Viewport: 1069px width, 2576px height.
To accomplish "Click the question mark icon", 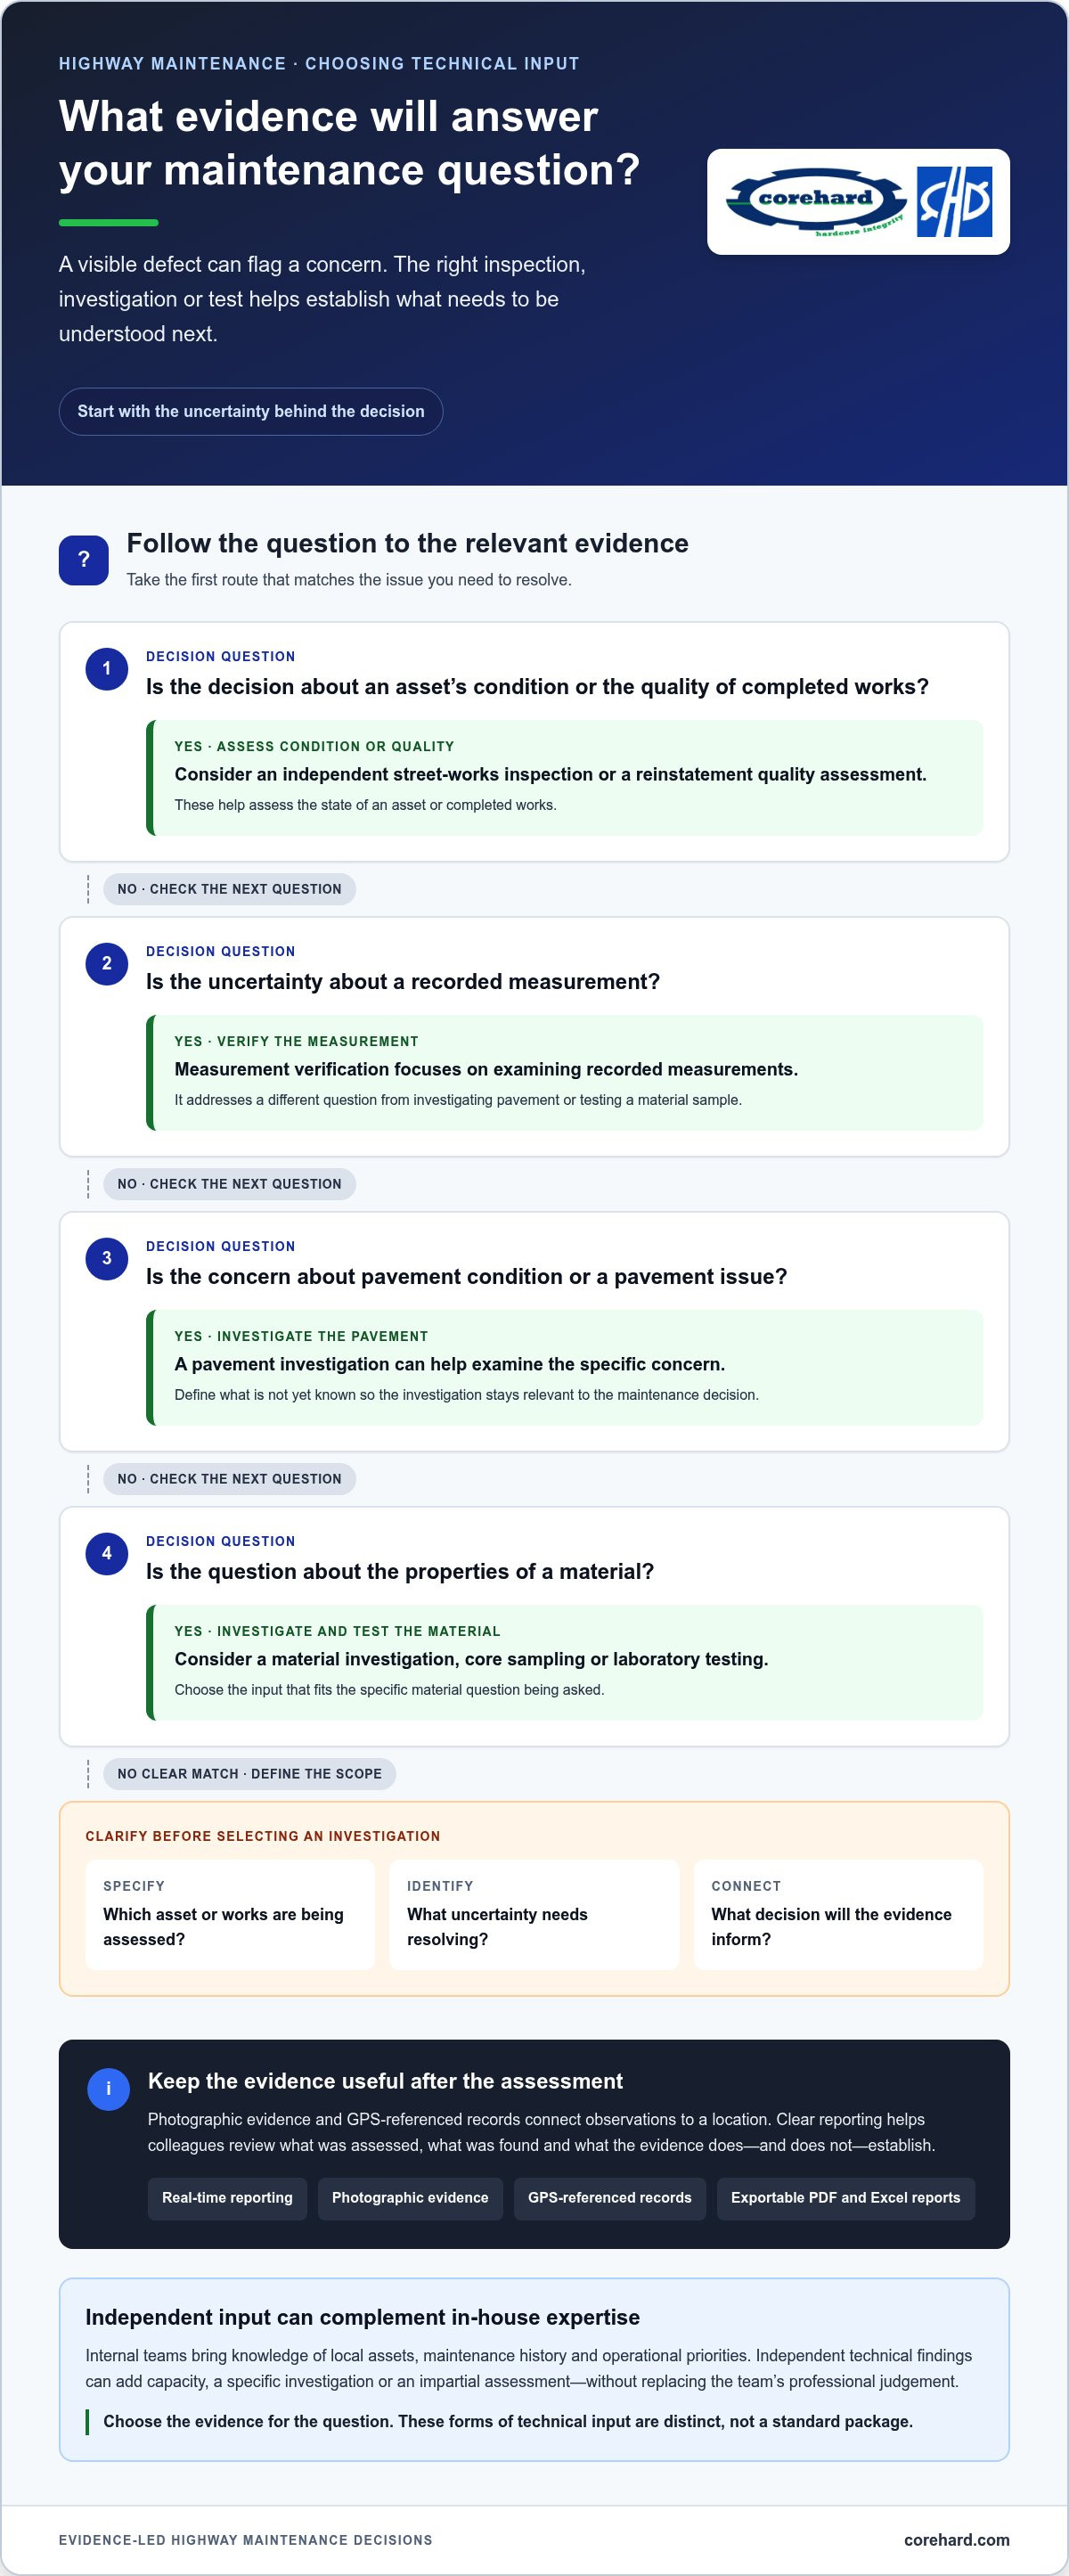I will (x=84, y=560).
